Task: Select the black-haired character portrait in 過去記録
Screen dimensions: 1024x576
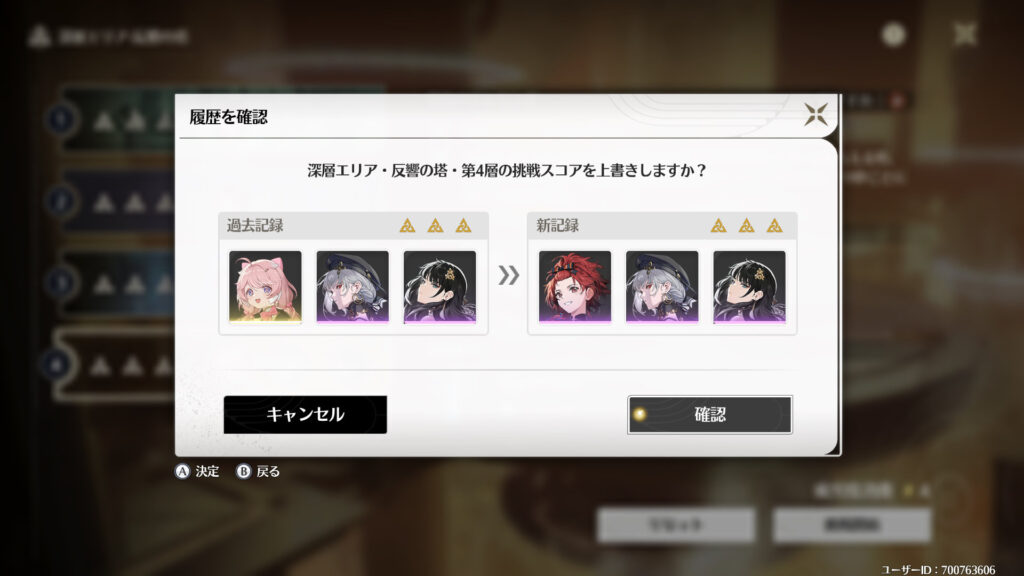Action: (440, 287)
